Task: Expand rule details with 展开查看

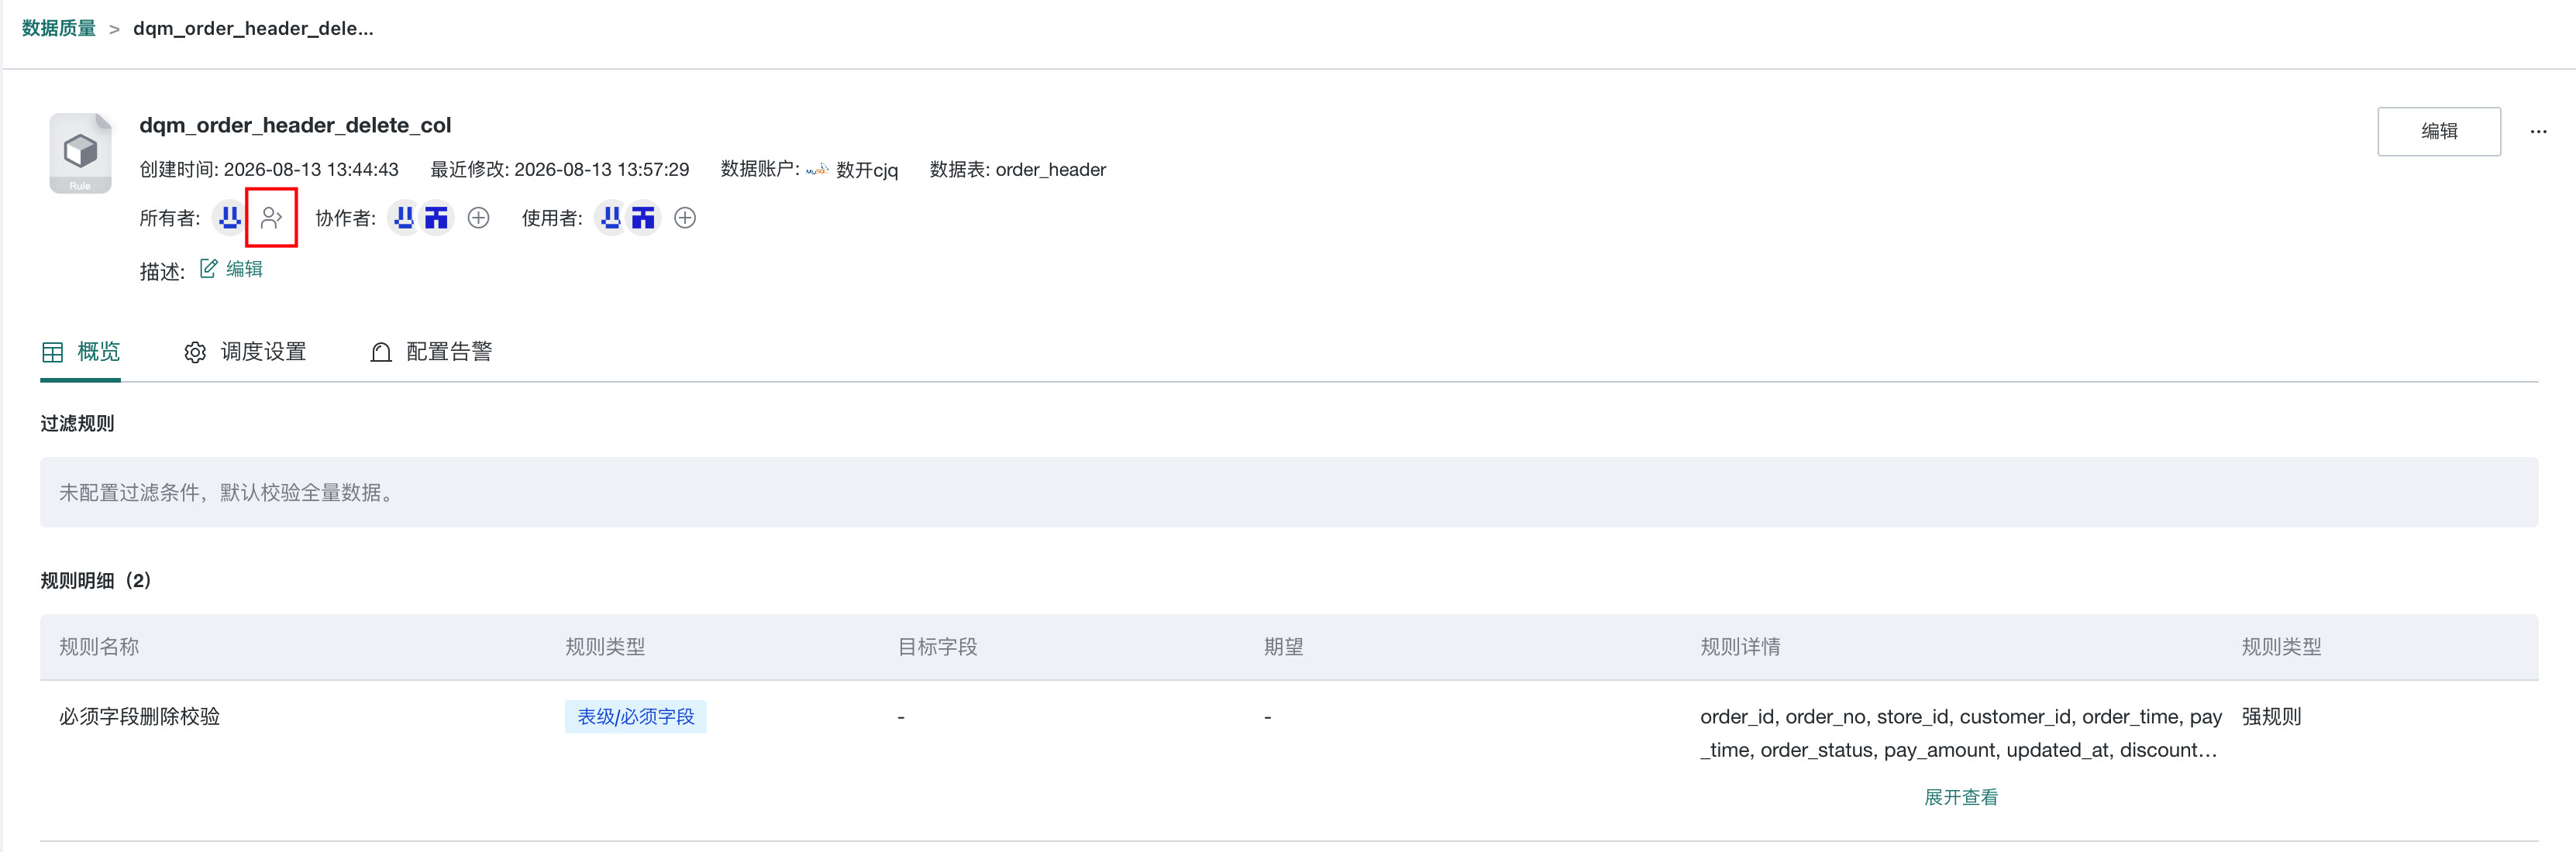Action: 1960,797
